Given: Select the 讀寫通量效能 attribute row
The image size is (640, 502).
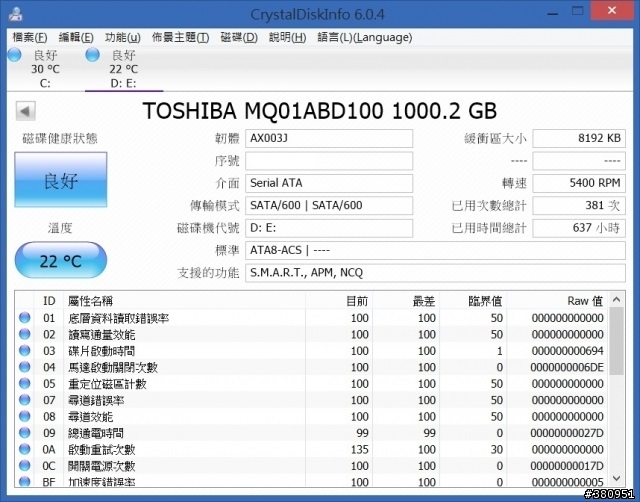Looking at the screenshot, I should tap(312, 334).
